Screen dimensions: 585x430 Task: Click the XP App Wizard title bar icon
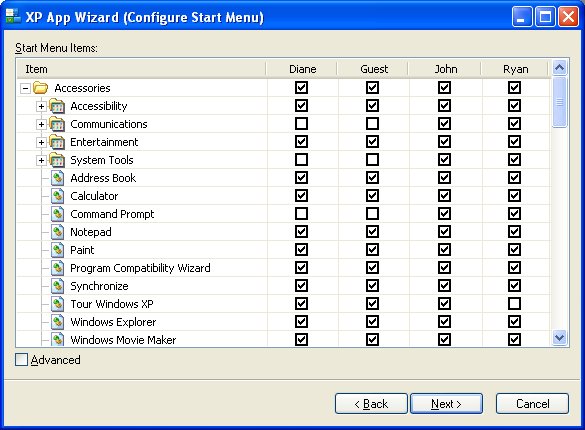pos(13,16)
